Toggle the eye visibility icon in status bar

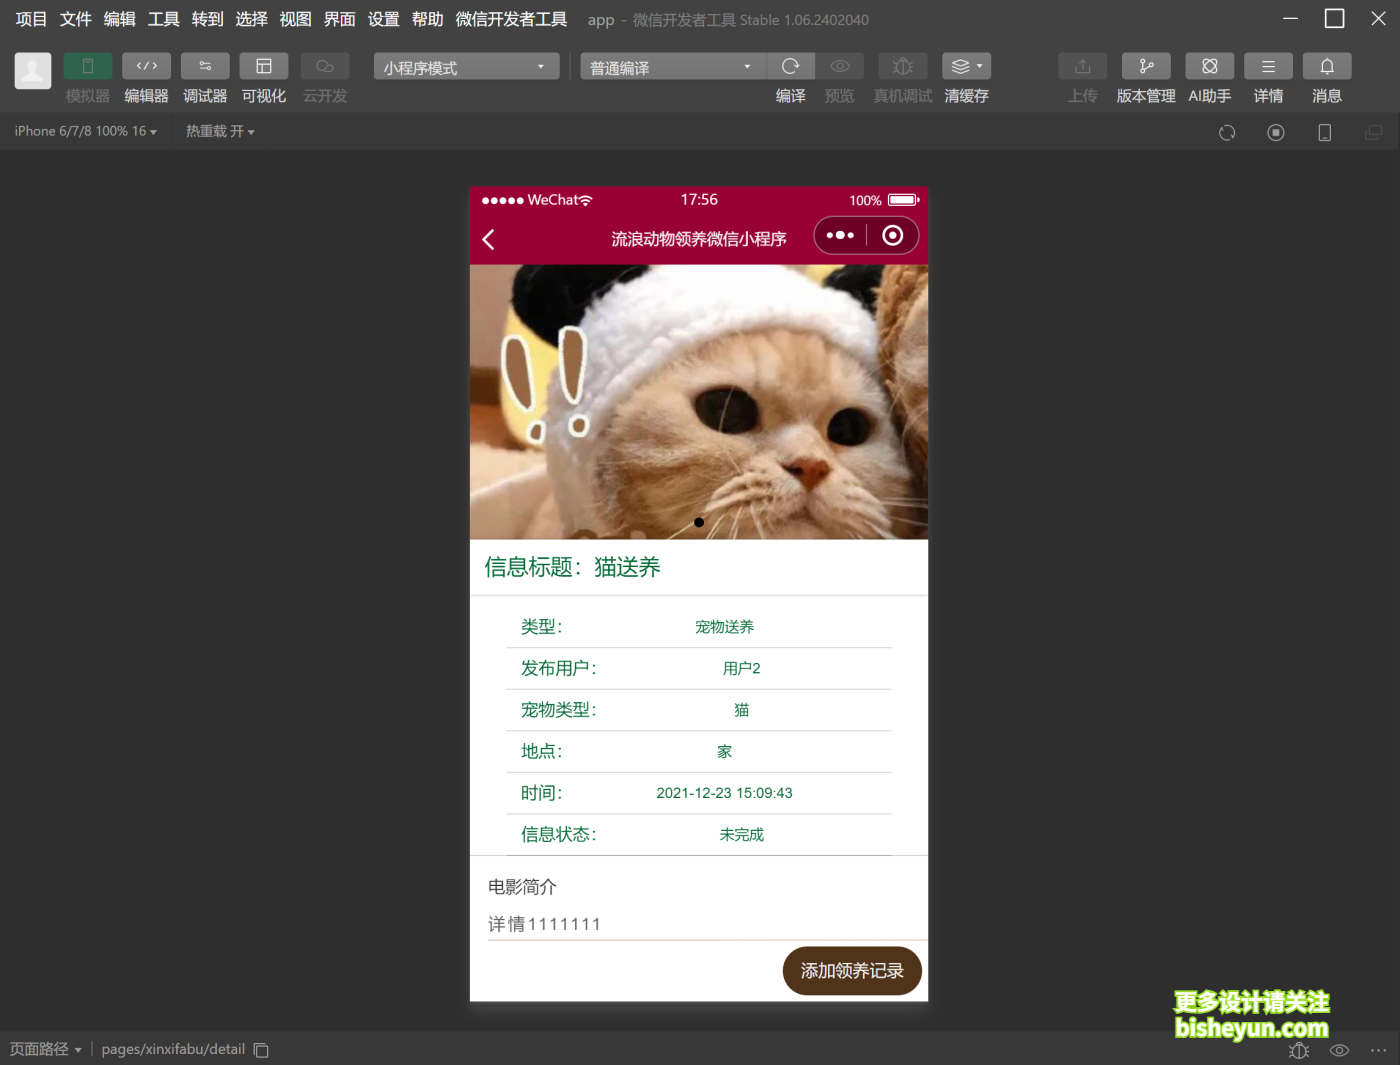1339,1050
